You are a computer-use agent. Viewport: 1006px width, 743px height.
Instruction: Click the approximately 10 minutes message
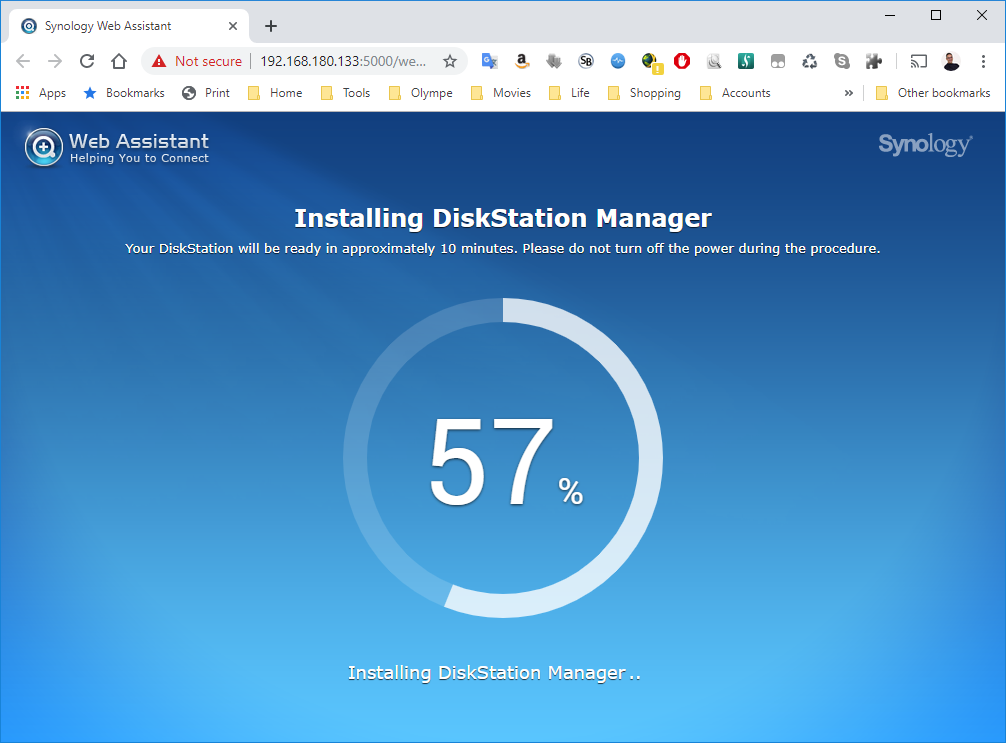pyautogui.click(x=503, y=248)
